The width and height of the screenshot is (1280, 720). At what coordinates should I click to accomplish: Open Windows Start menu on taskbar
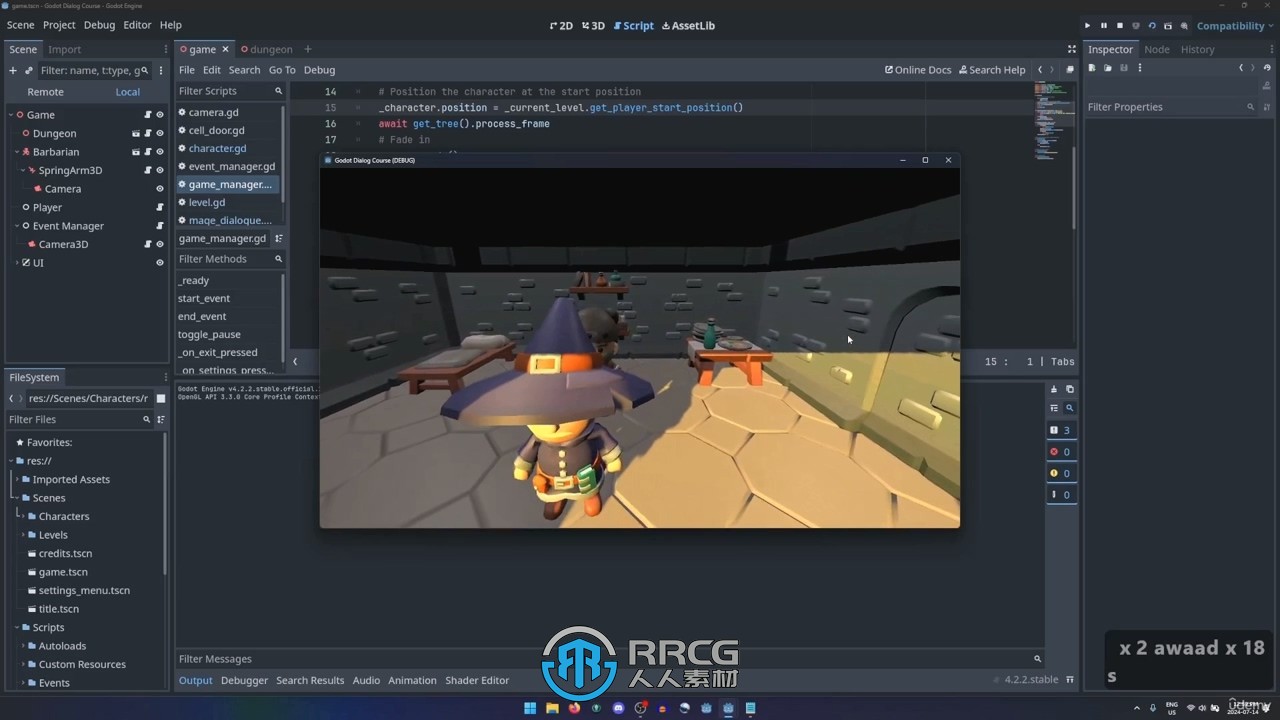(x=530, y=708)
